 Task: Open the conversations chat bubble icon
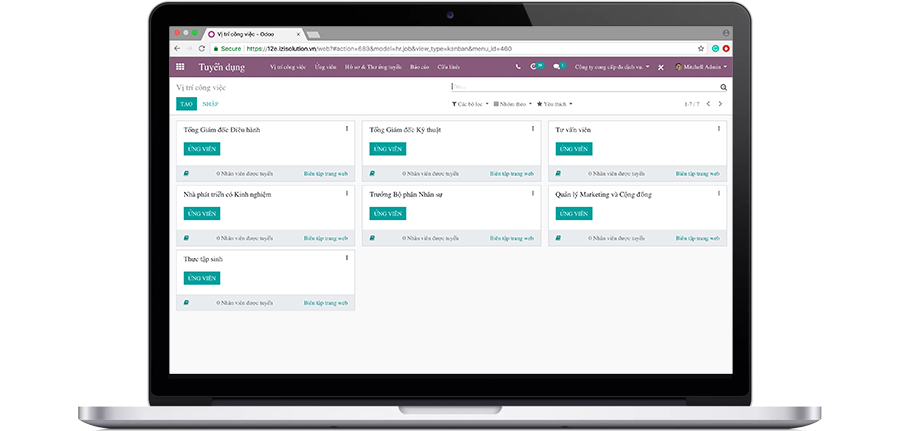coord(557,67)
